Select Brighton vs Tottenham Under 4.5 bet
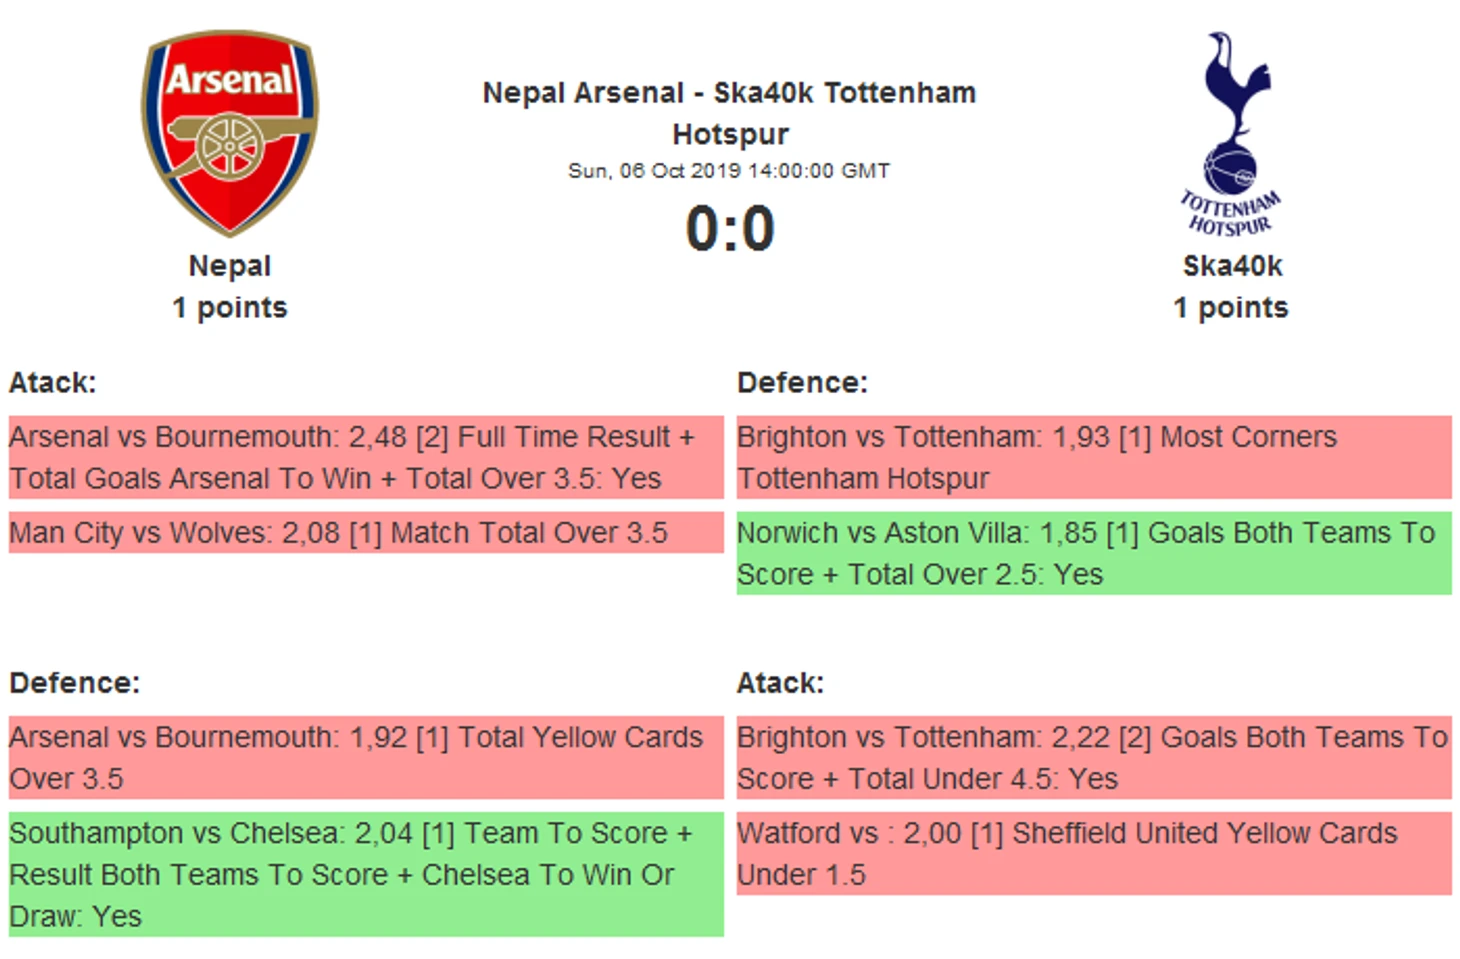Viewport: 1460px width, 959px height. click(1093, 758)
